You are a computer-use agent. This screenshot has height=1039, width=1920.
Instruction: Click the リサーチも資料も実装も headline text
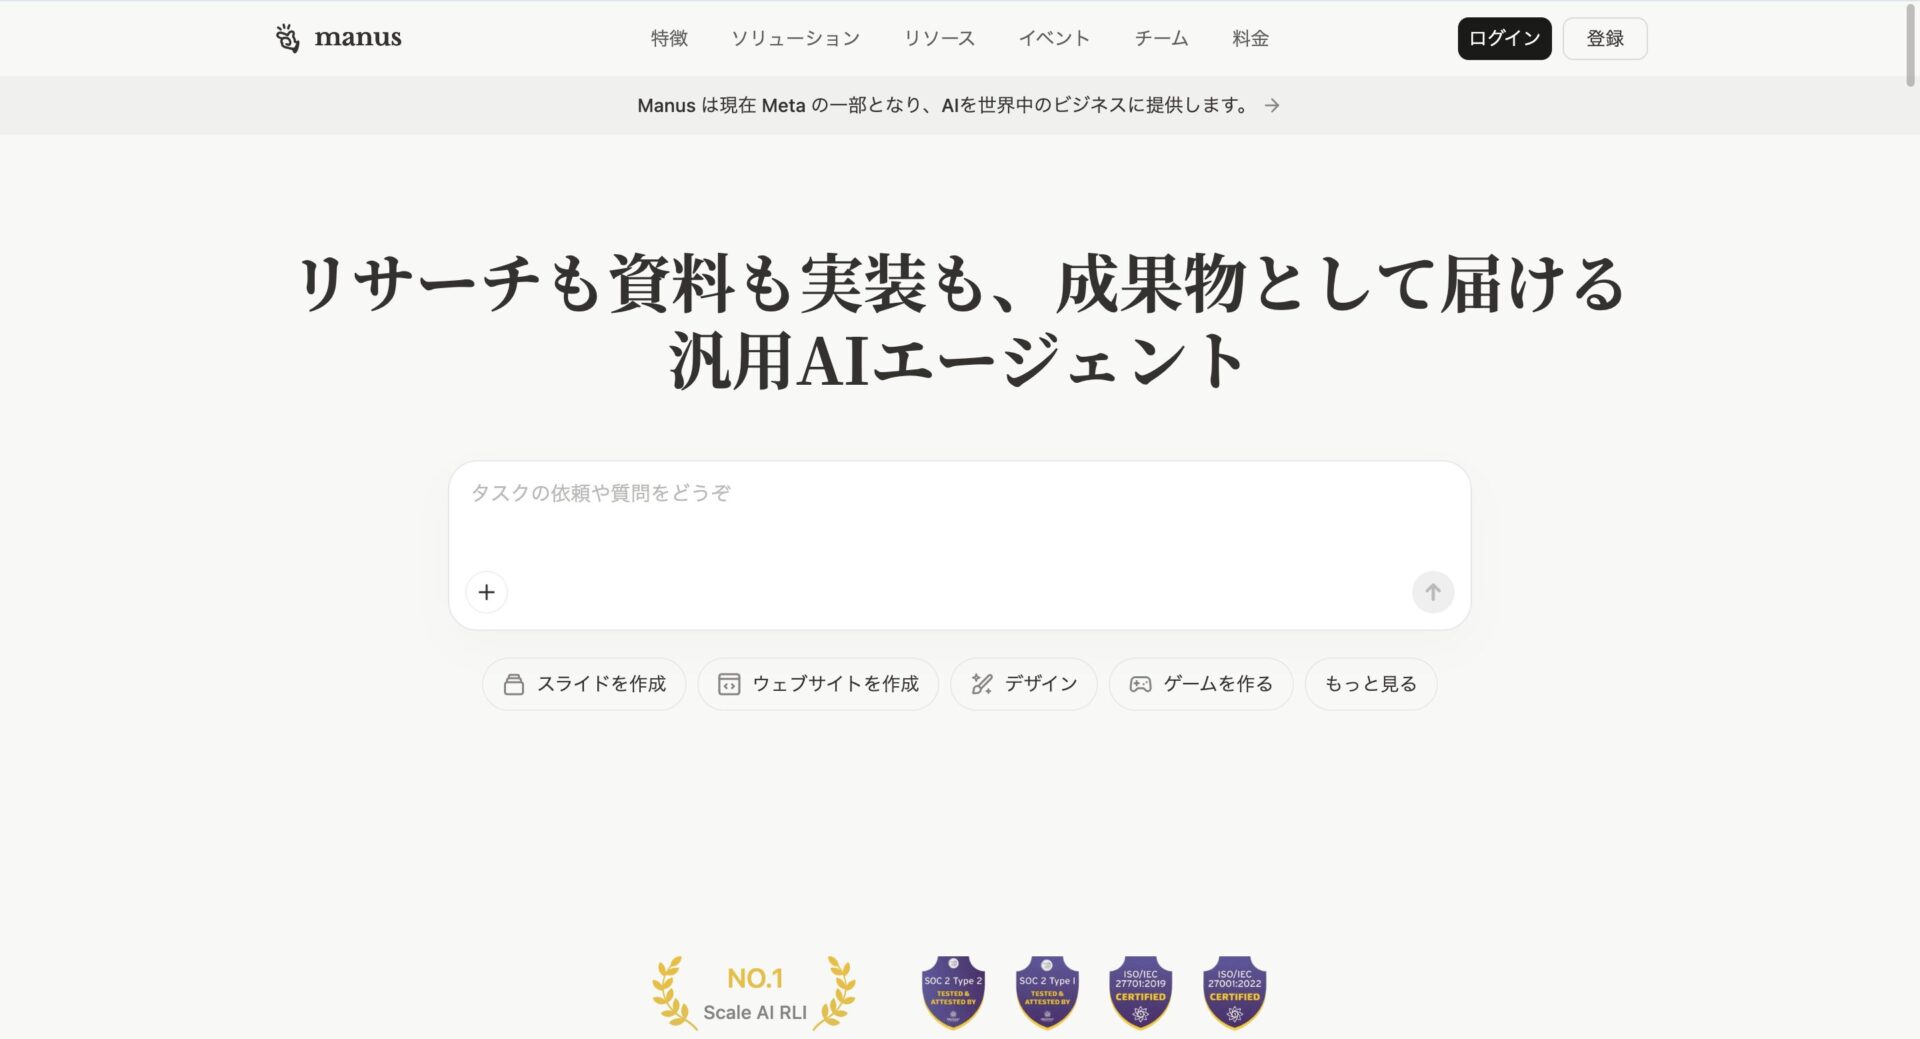click(959, 322)
